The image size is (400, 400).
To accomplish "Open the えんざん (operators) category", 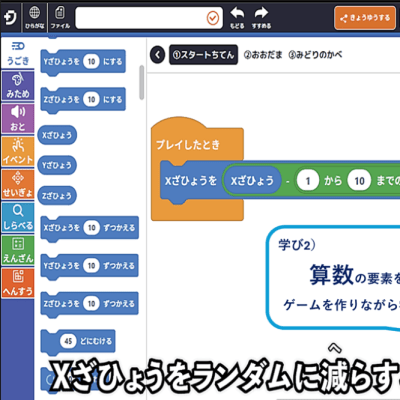I will 18,250.
